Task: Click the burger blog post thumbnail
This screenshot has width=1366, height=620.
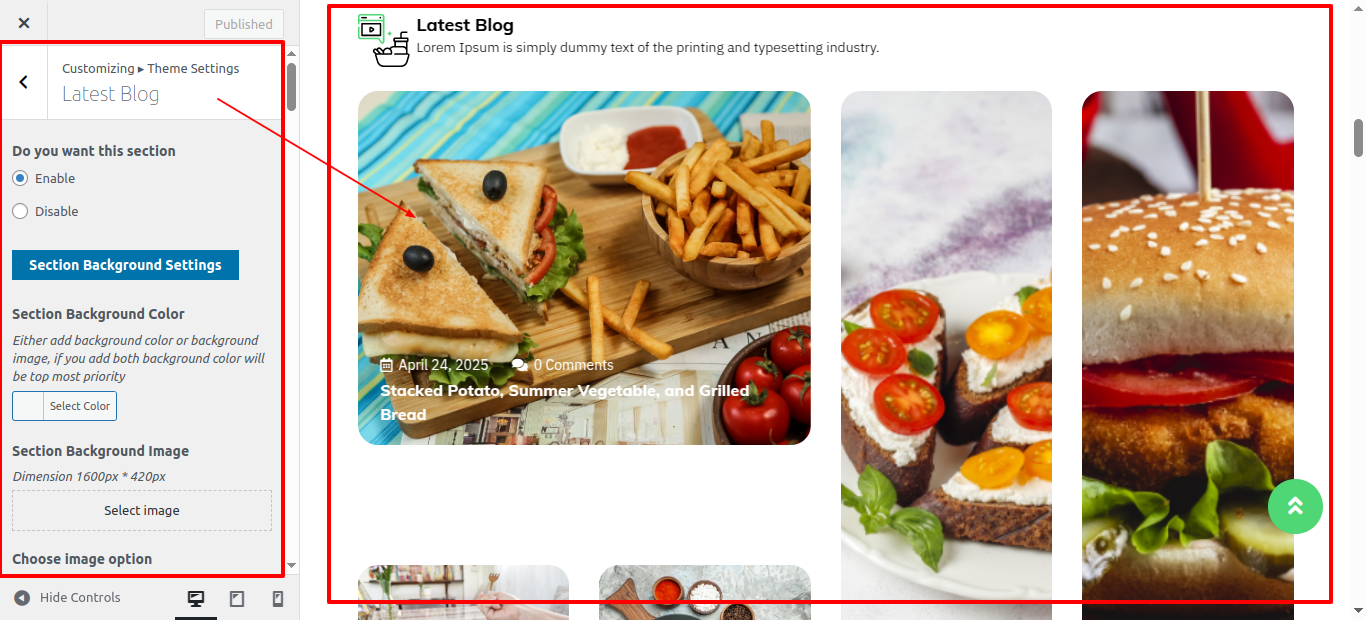Action: (1188, 355)
